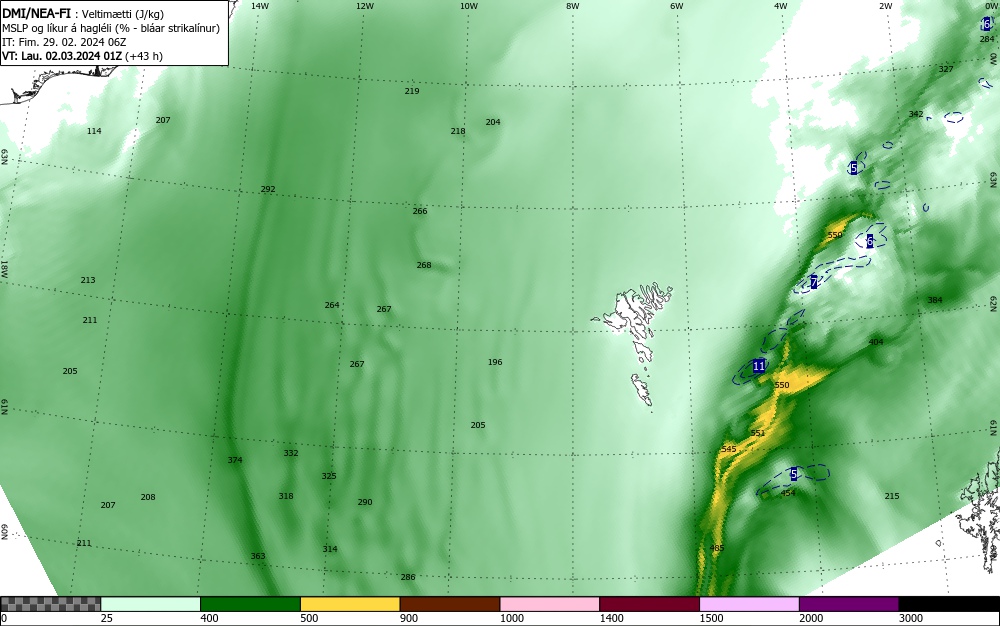Screen dimensions: 1000x626
Task: Click the hail probability label 7
Action: tap(814, 282)
